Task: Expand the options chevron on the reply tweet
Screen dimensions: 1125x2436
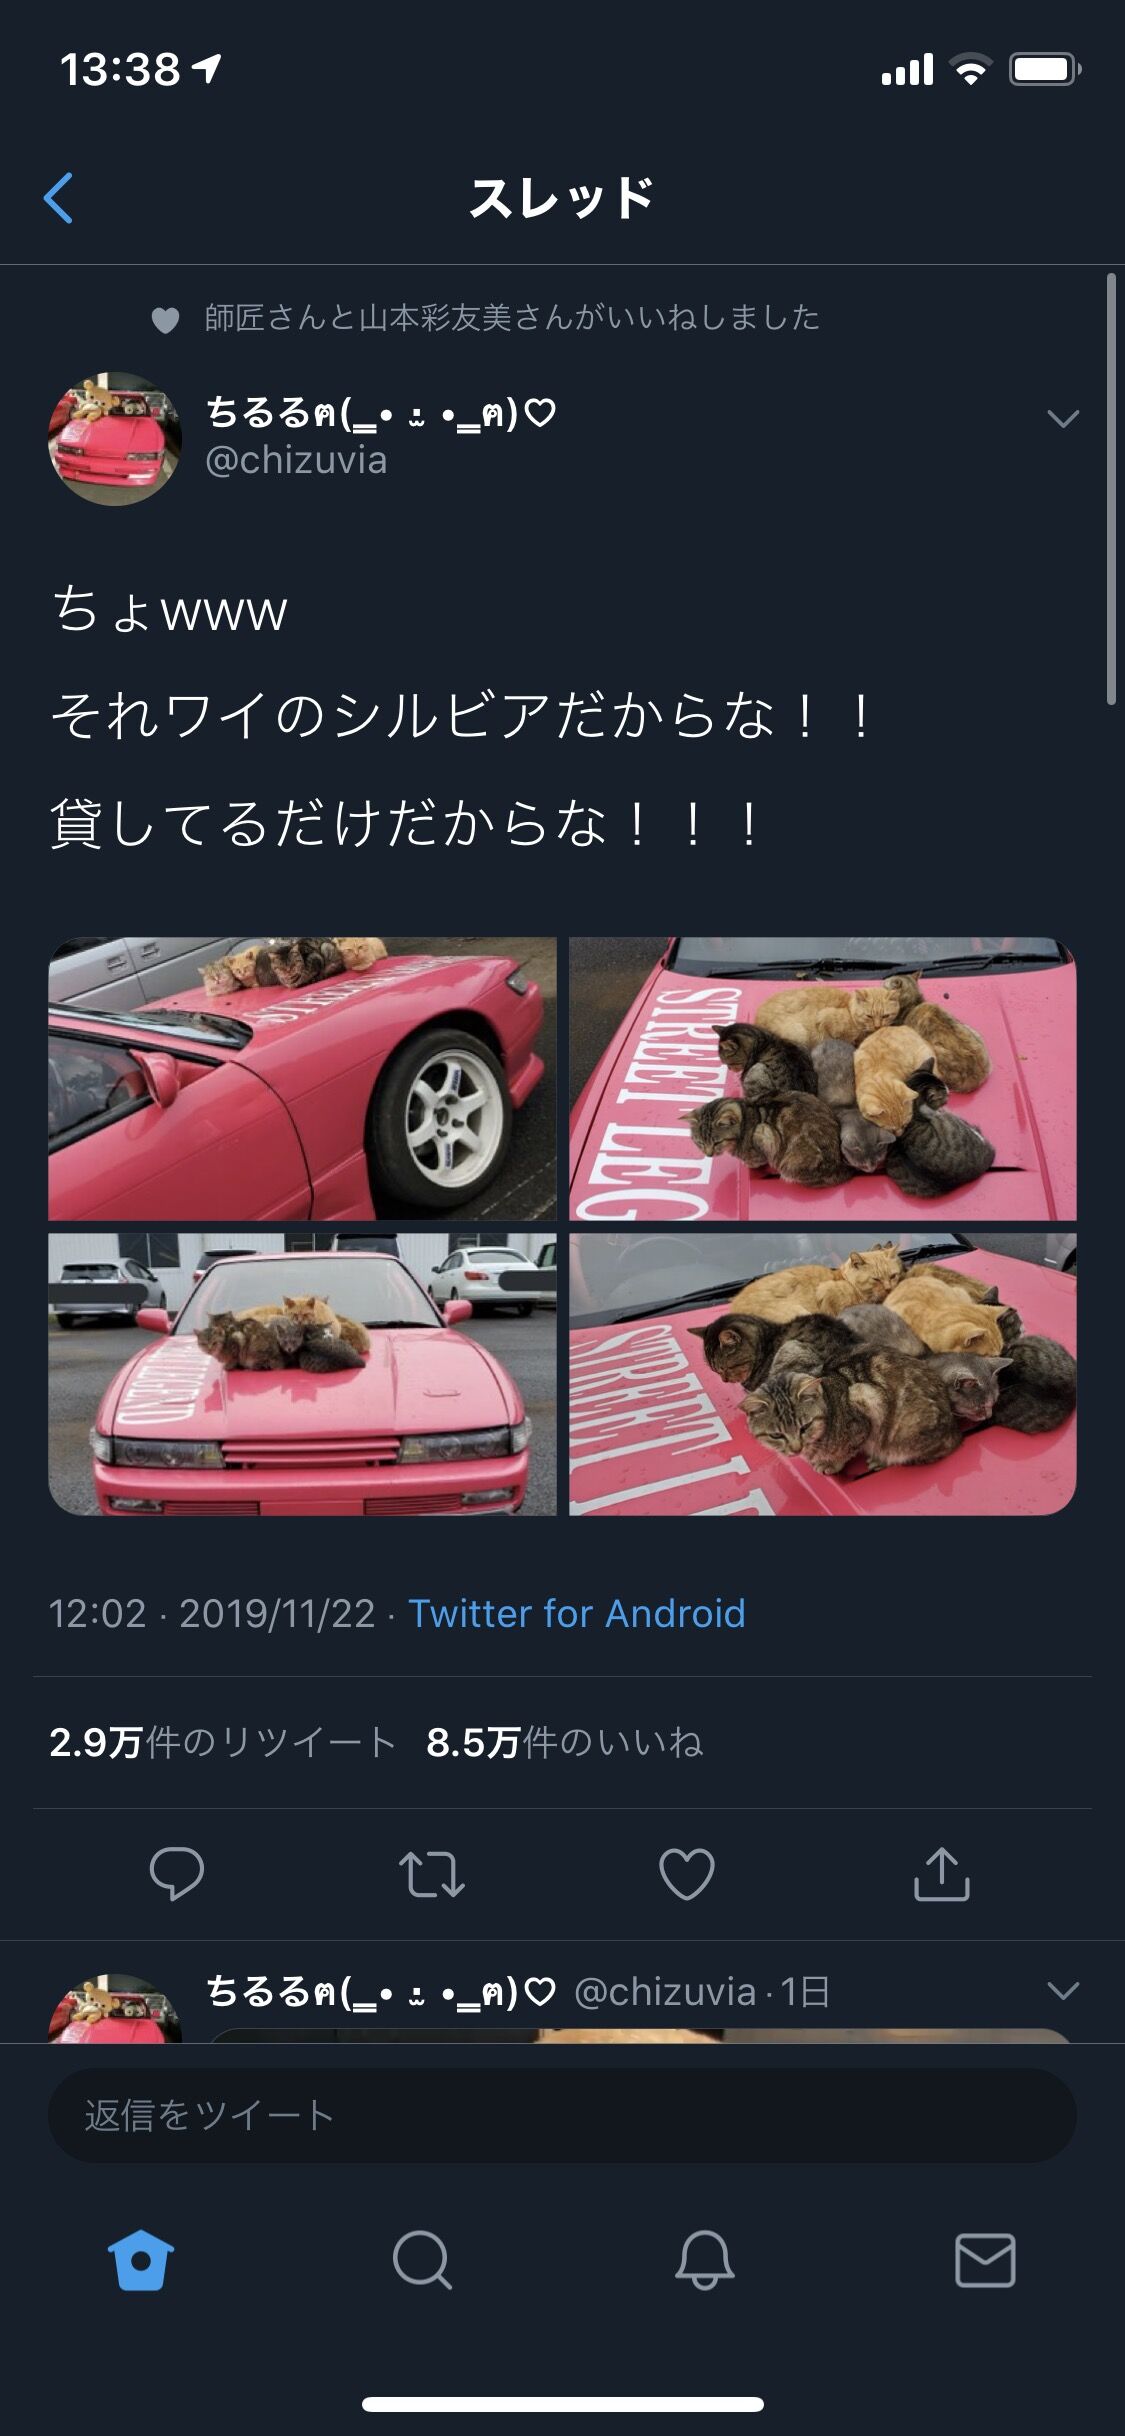Action: [1063, 1990]
